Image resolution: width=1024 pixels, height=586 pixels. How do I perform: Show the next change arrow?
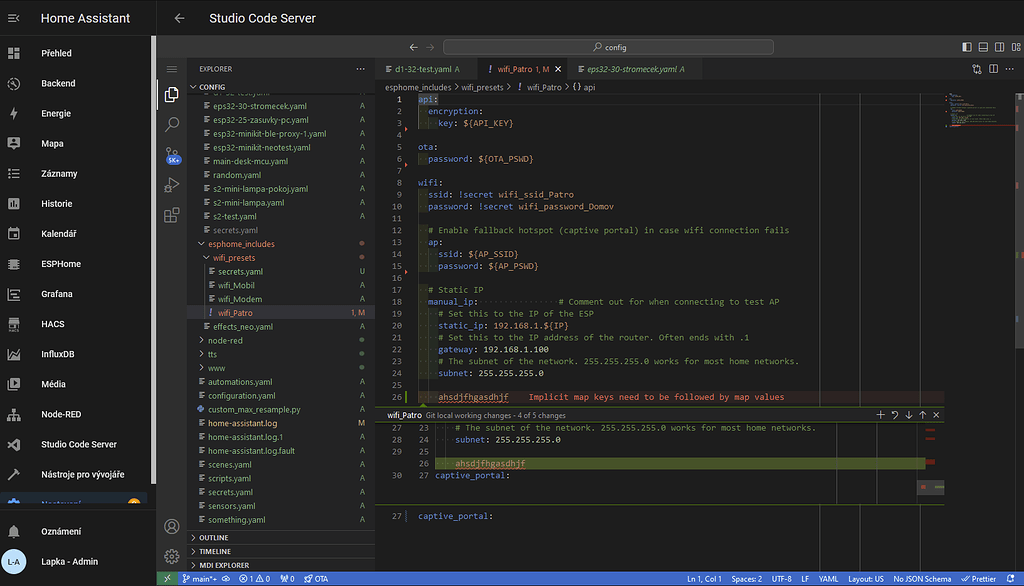click(x=908, y=415)
